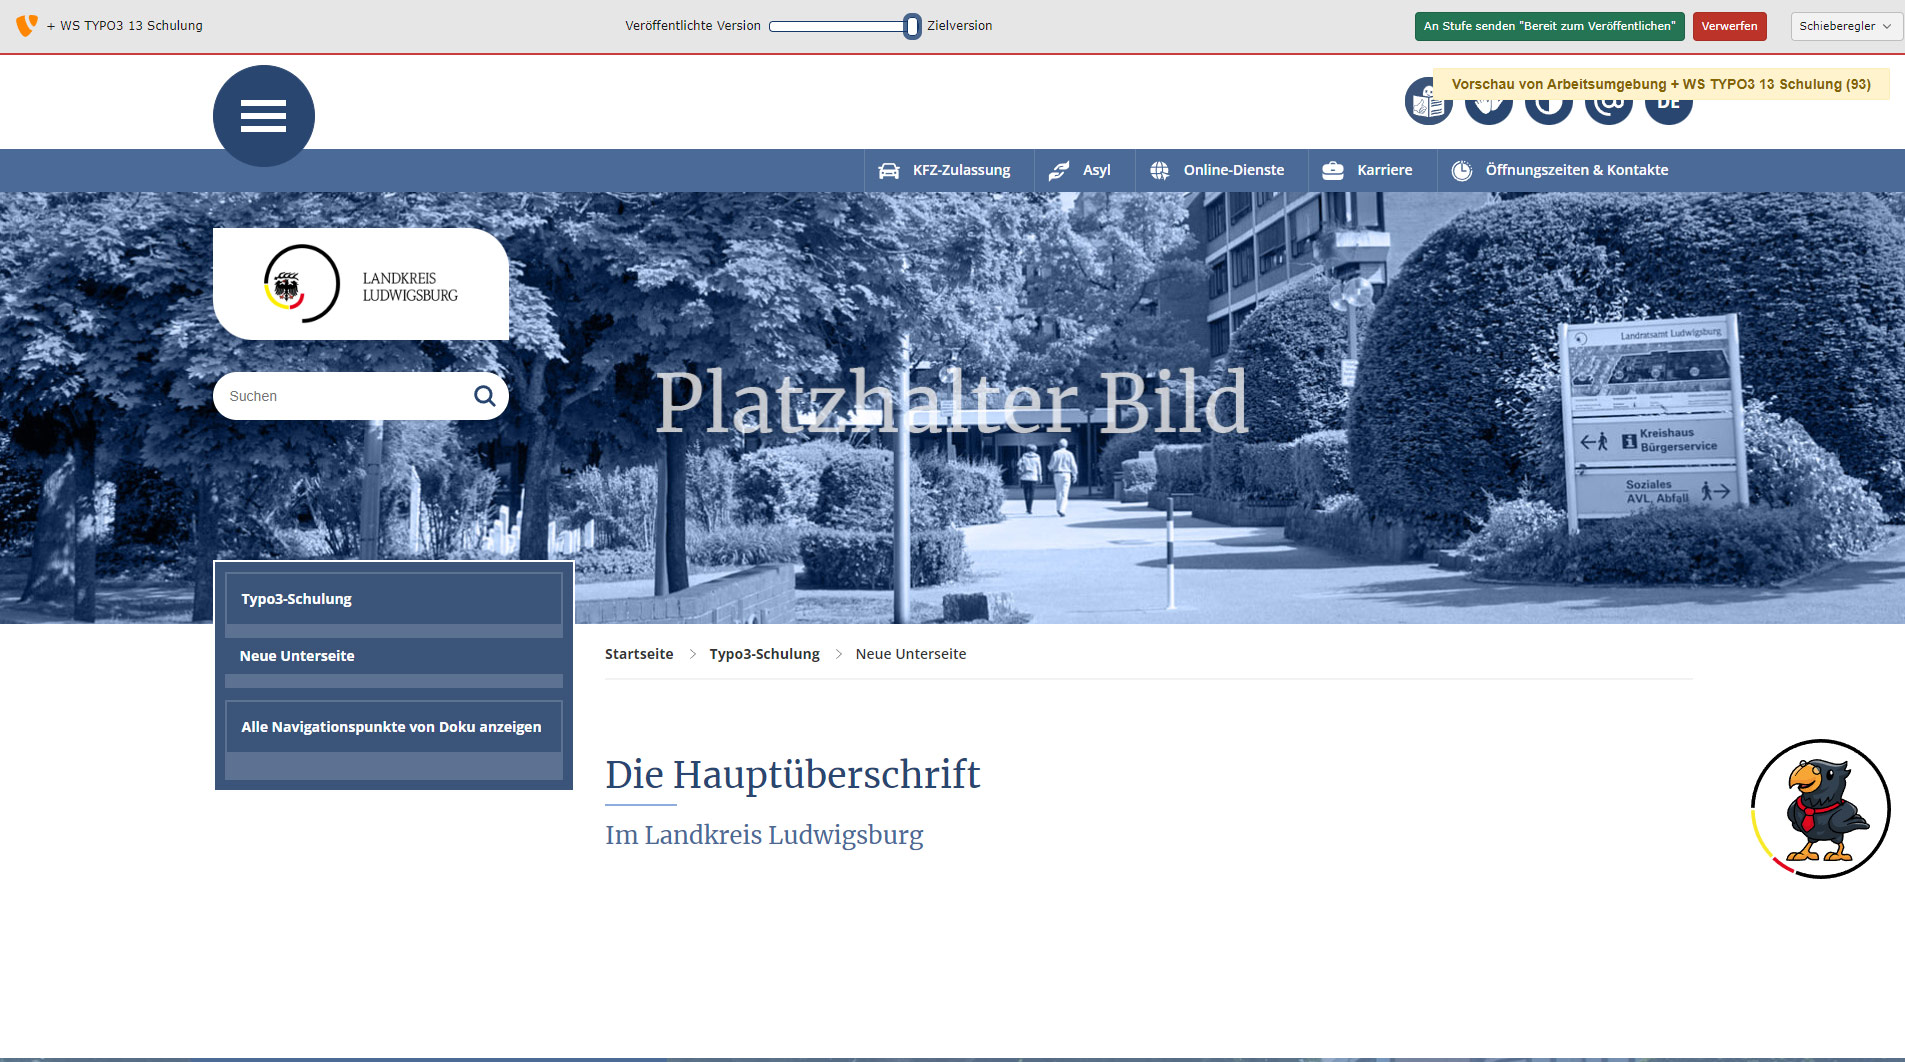Open the Landkreis Ludwigsburg logo homepage link

point(360,285)
